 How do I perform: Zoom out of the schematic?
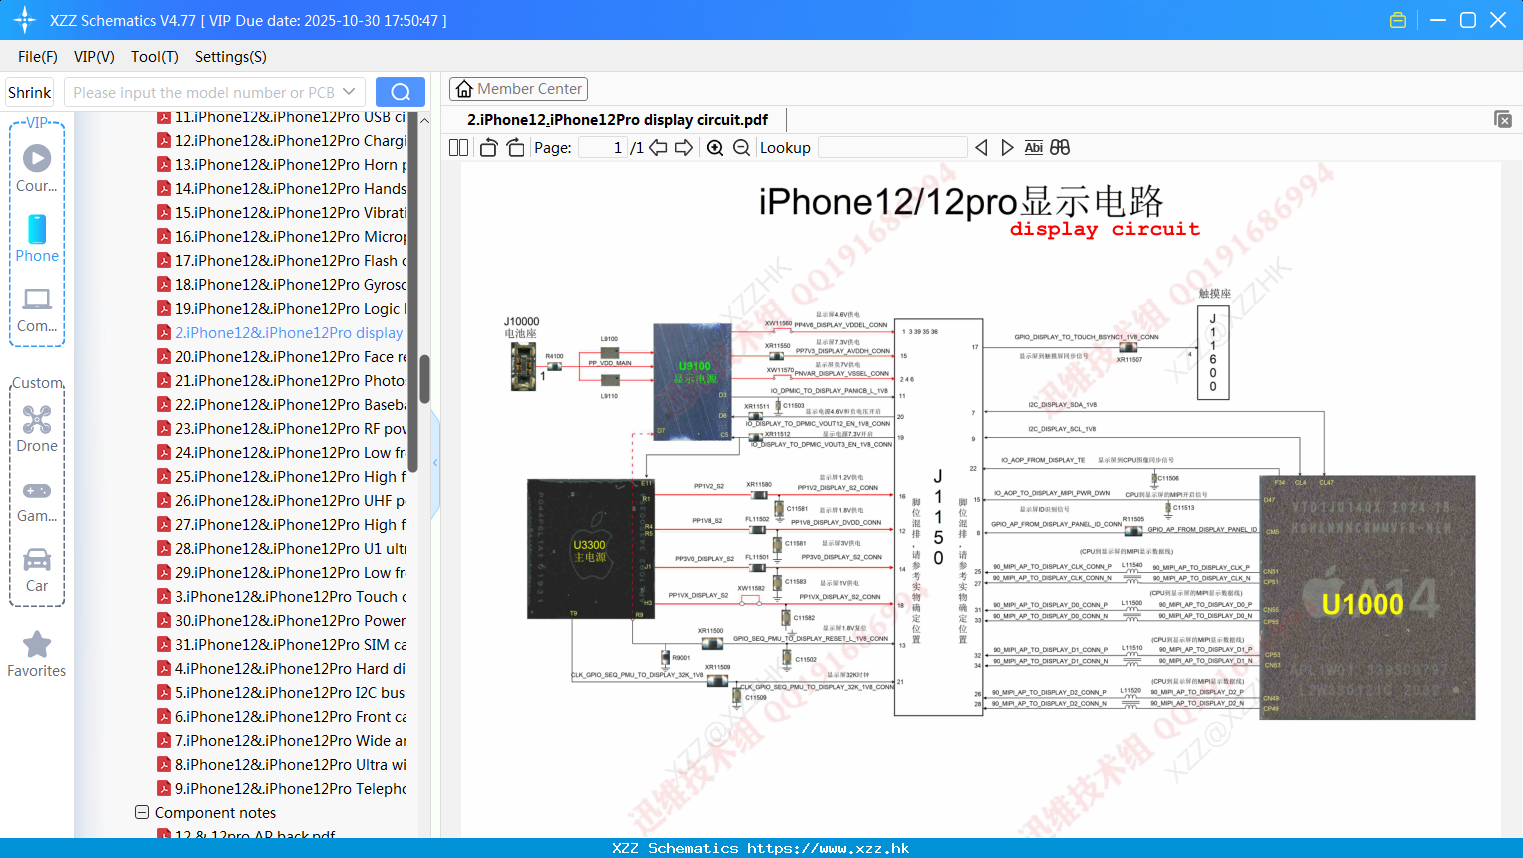point(741,148)
